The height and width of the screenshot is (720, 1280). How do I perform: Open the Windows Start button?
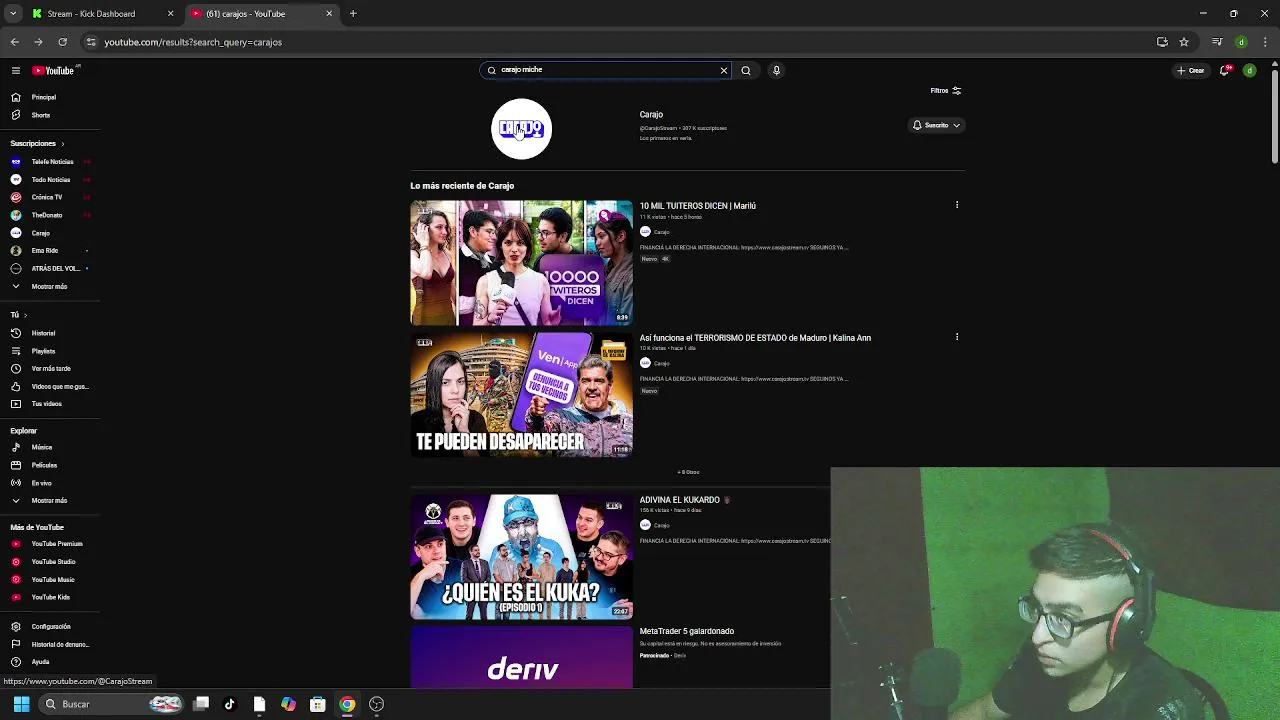[x=21, y=704]
